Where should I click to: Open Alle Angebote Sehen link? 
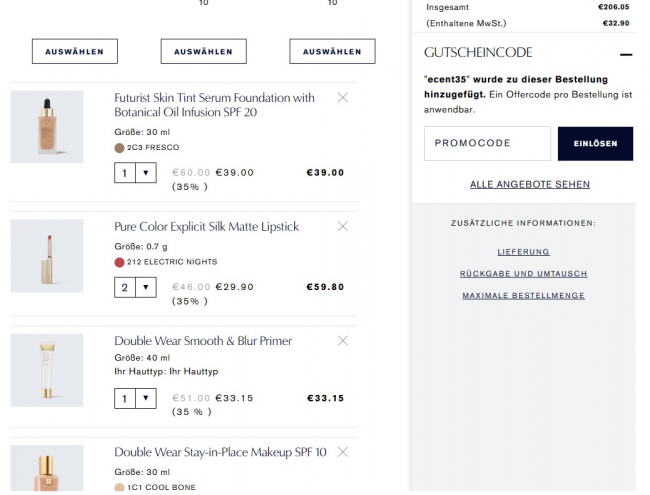click(x=530, y=184)
